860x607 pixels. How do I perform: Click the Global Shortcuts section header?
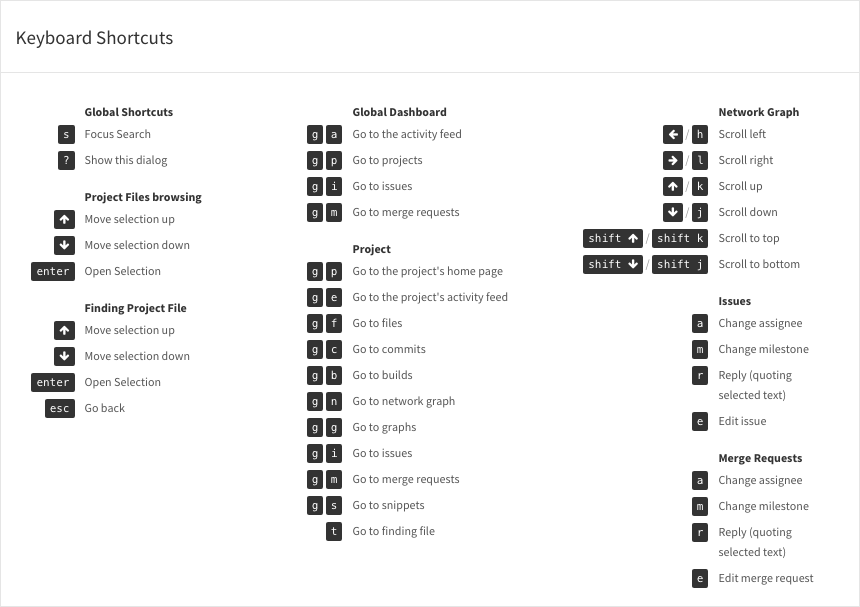(129, 112)
